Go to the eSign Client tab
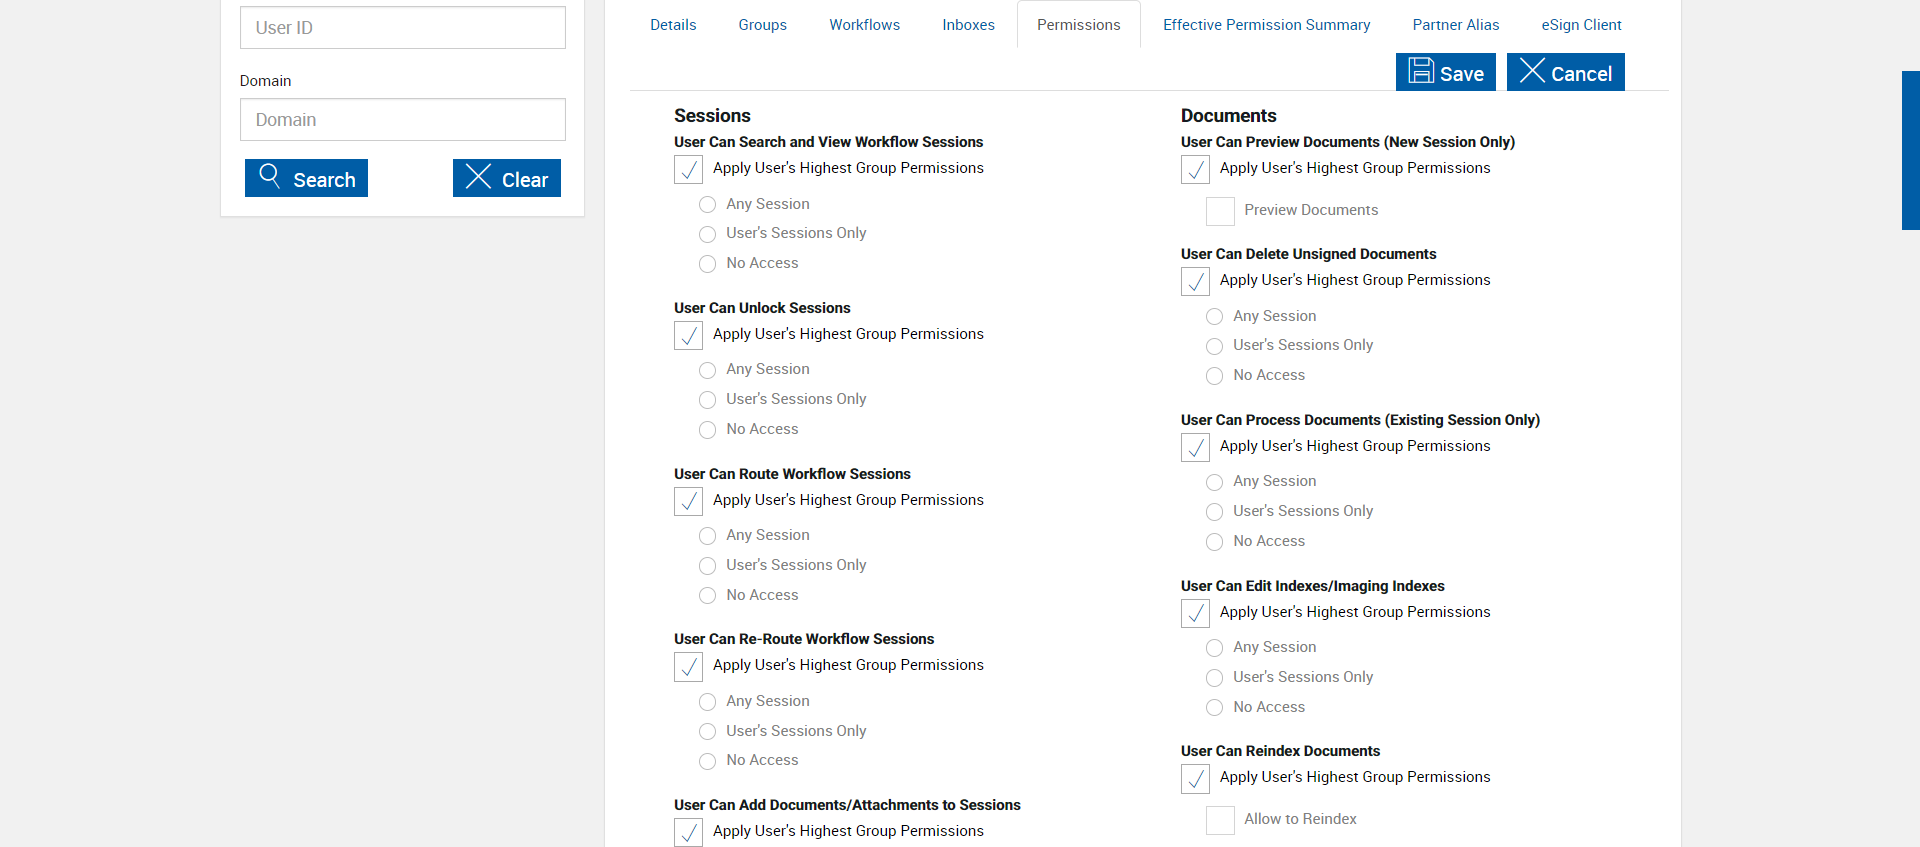This screenshot has width=1920, height=847. (1581, 25)
